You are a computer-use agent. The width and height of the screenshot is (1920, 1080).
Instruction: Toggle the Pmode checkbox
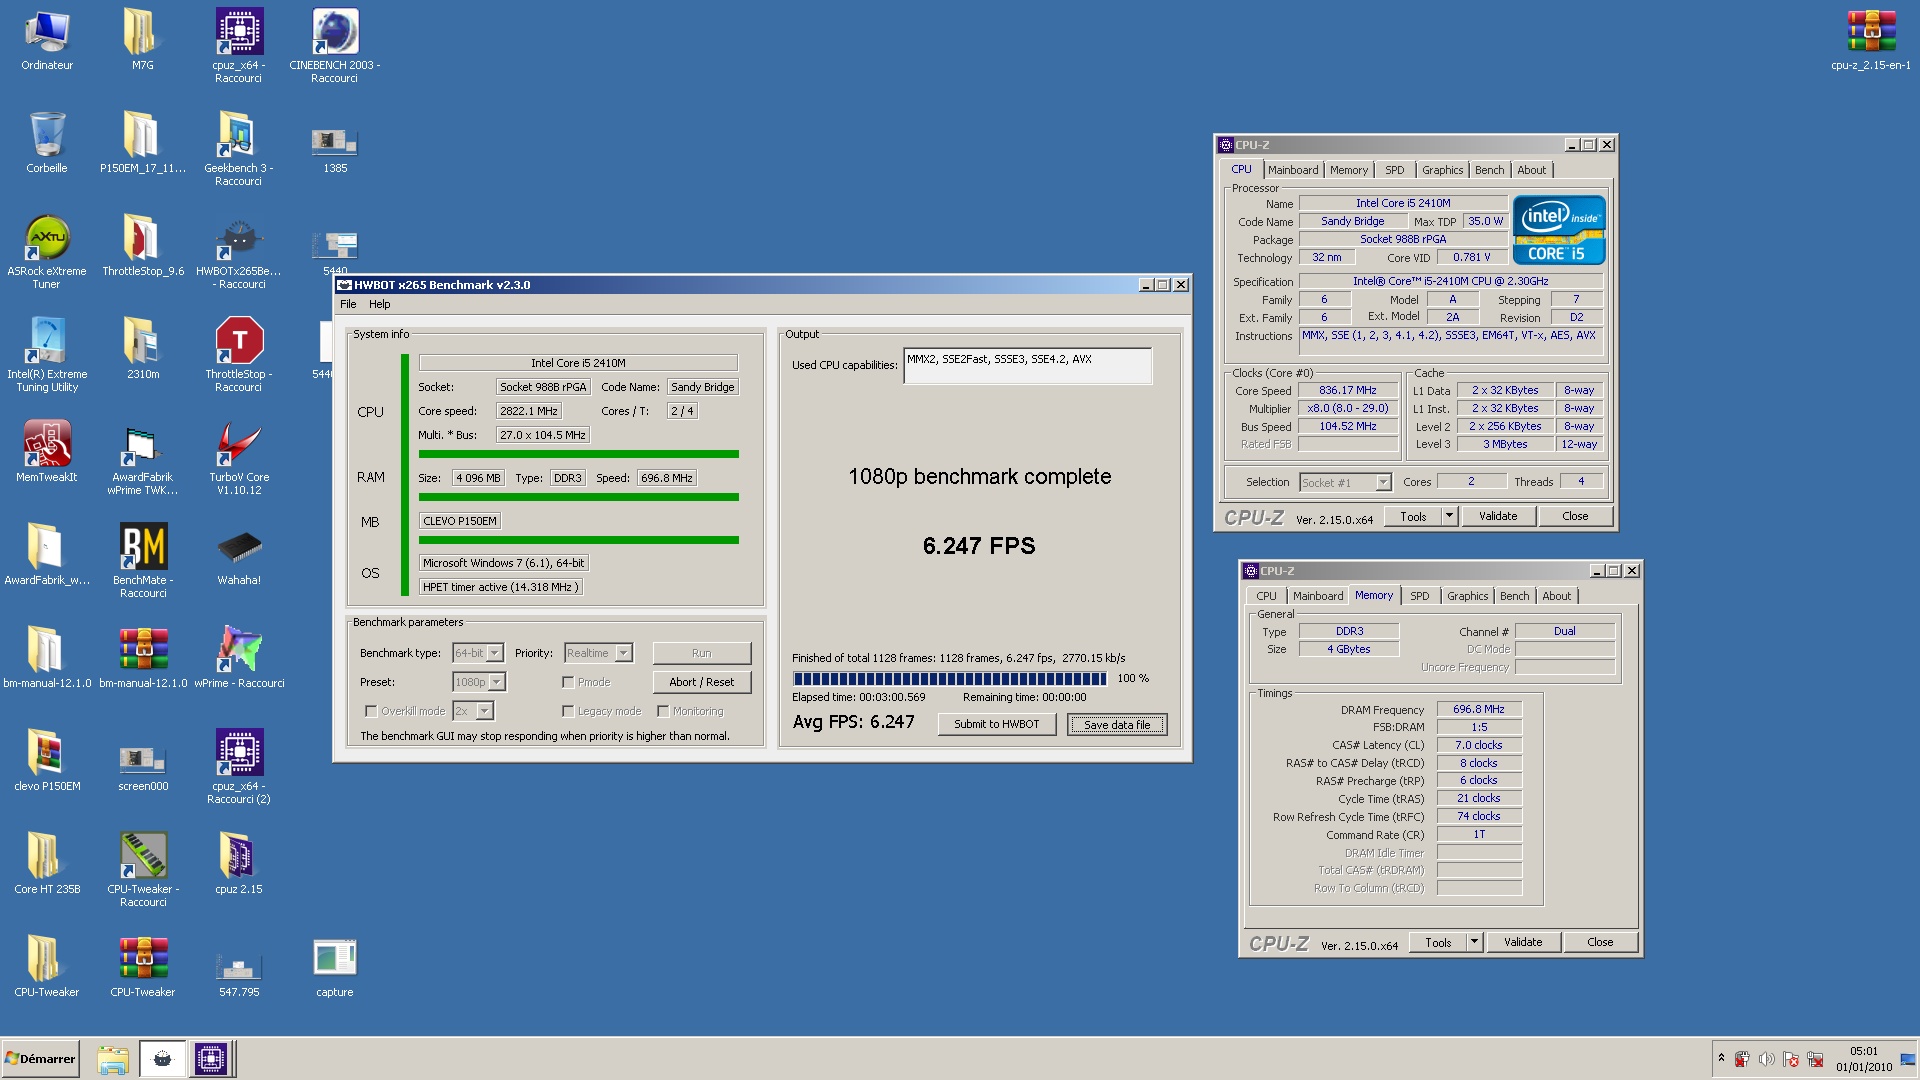[x=568, y=682]
